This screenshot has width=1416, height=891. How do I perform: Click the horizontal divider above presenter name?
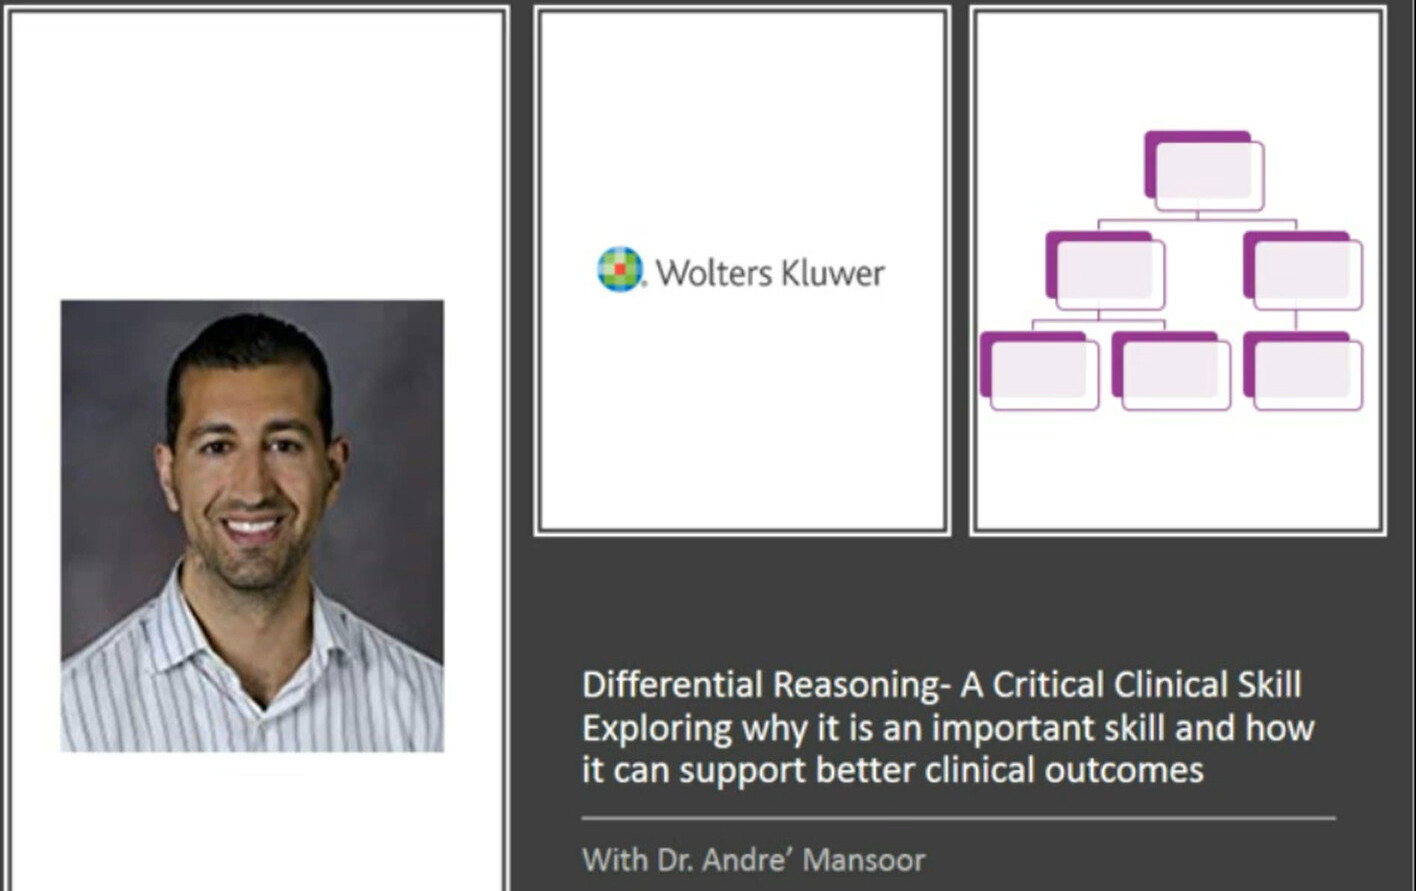[958, 818]
